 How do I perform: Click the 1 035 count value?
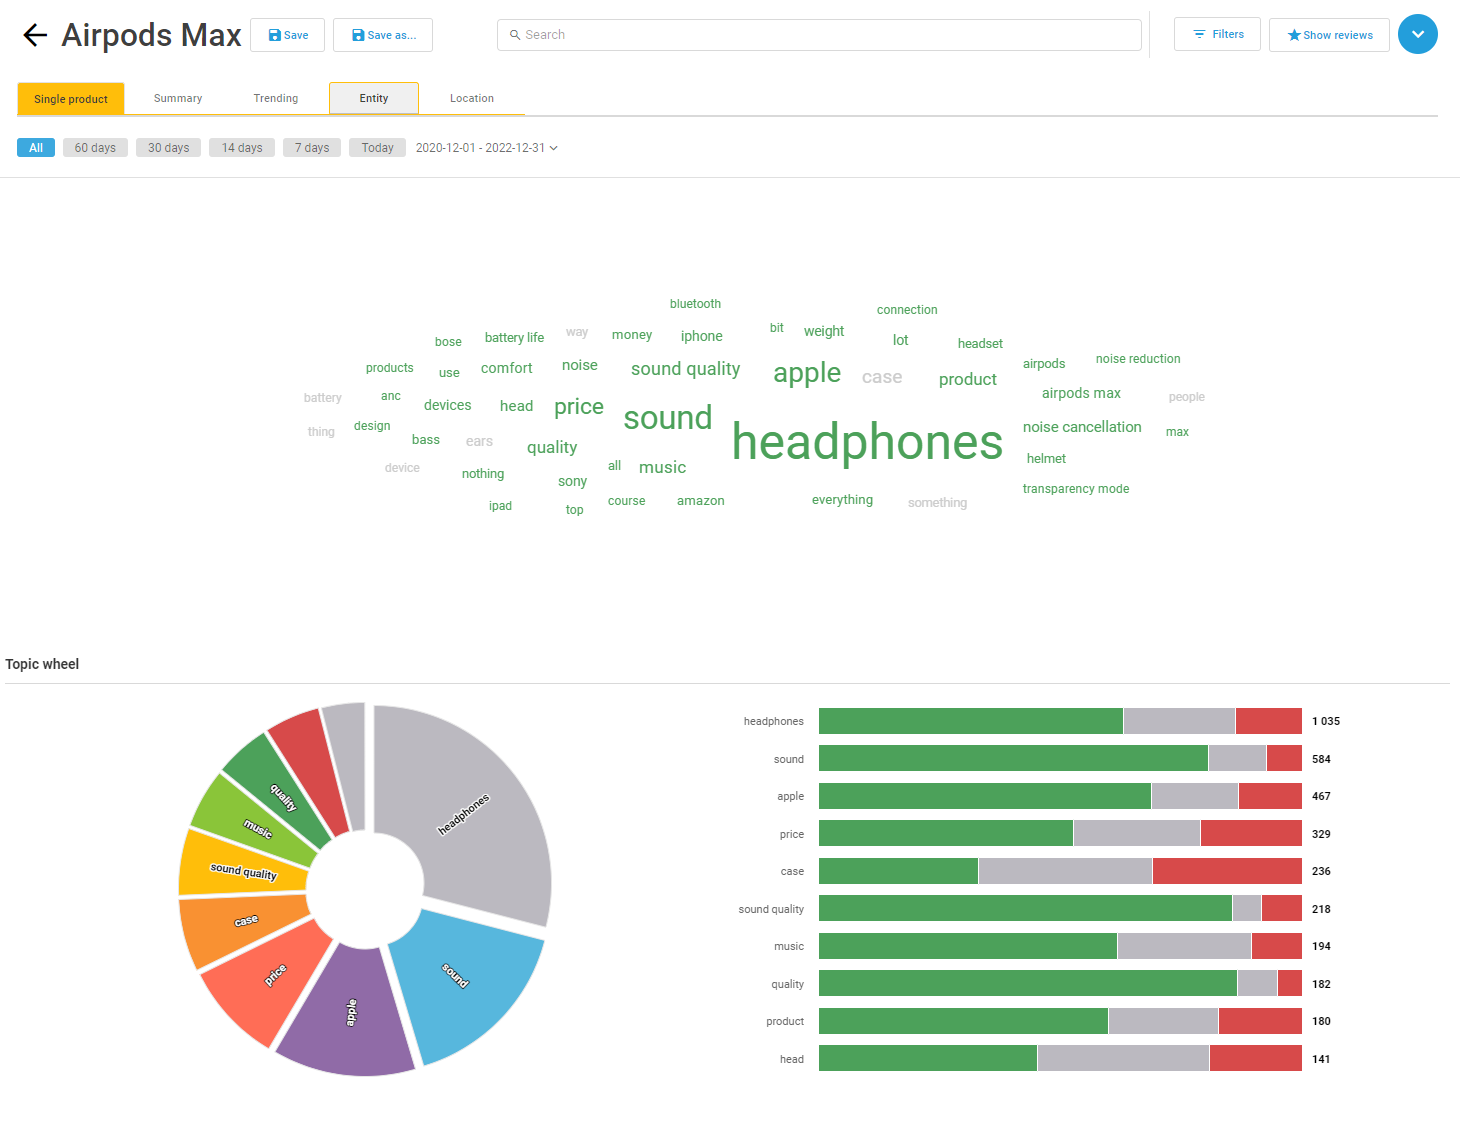click(1326, 721)
